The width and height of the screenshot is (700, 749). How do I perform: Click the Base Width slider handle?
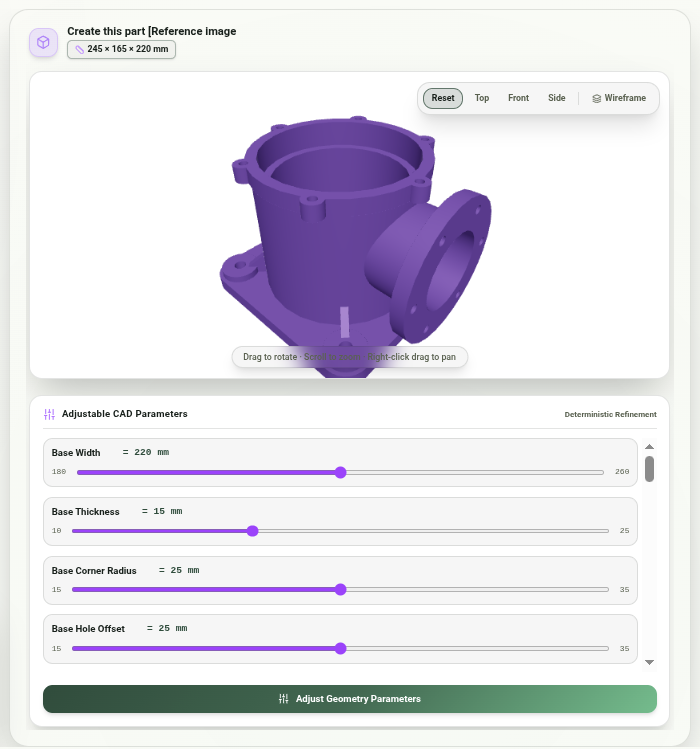point(340,472)
